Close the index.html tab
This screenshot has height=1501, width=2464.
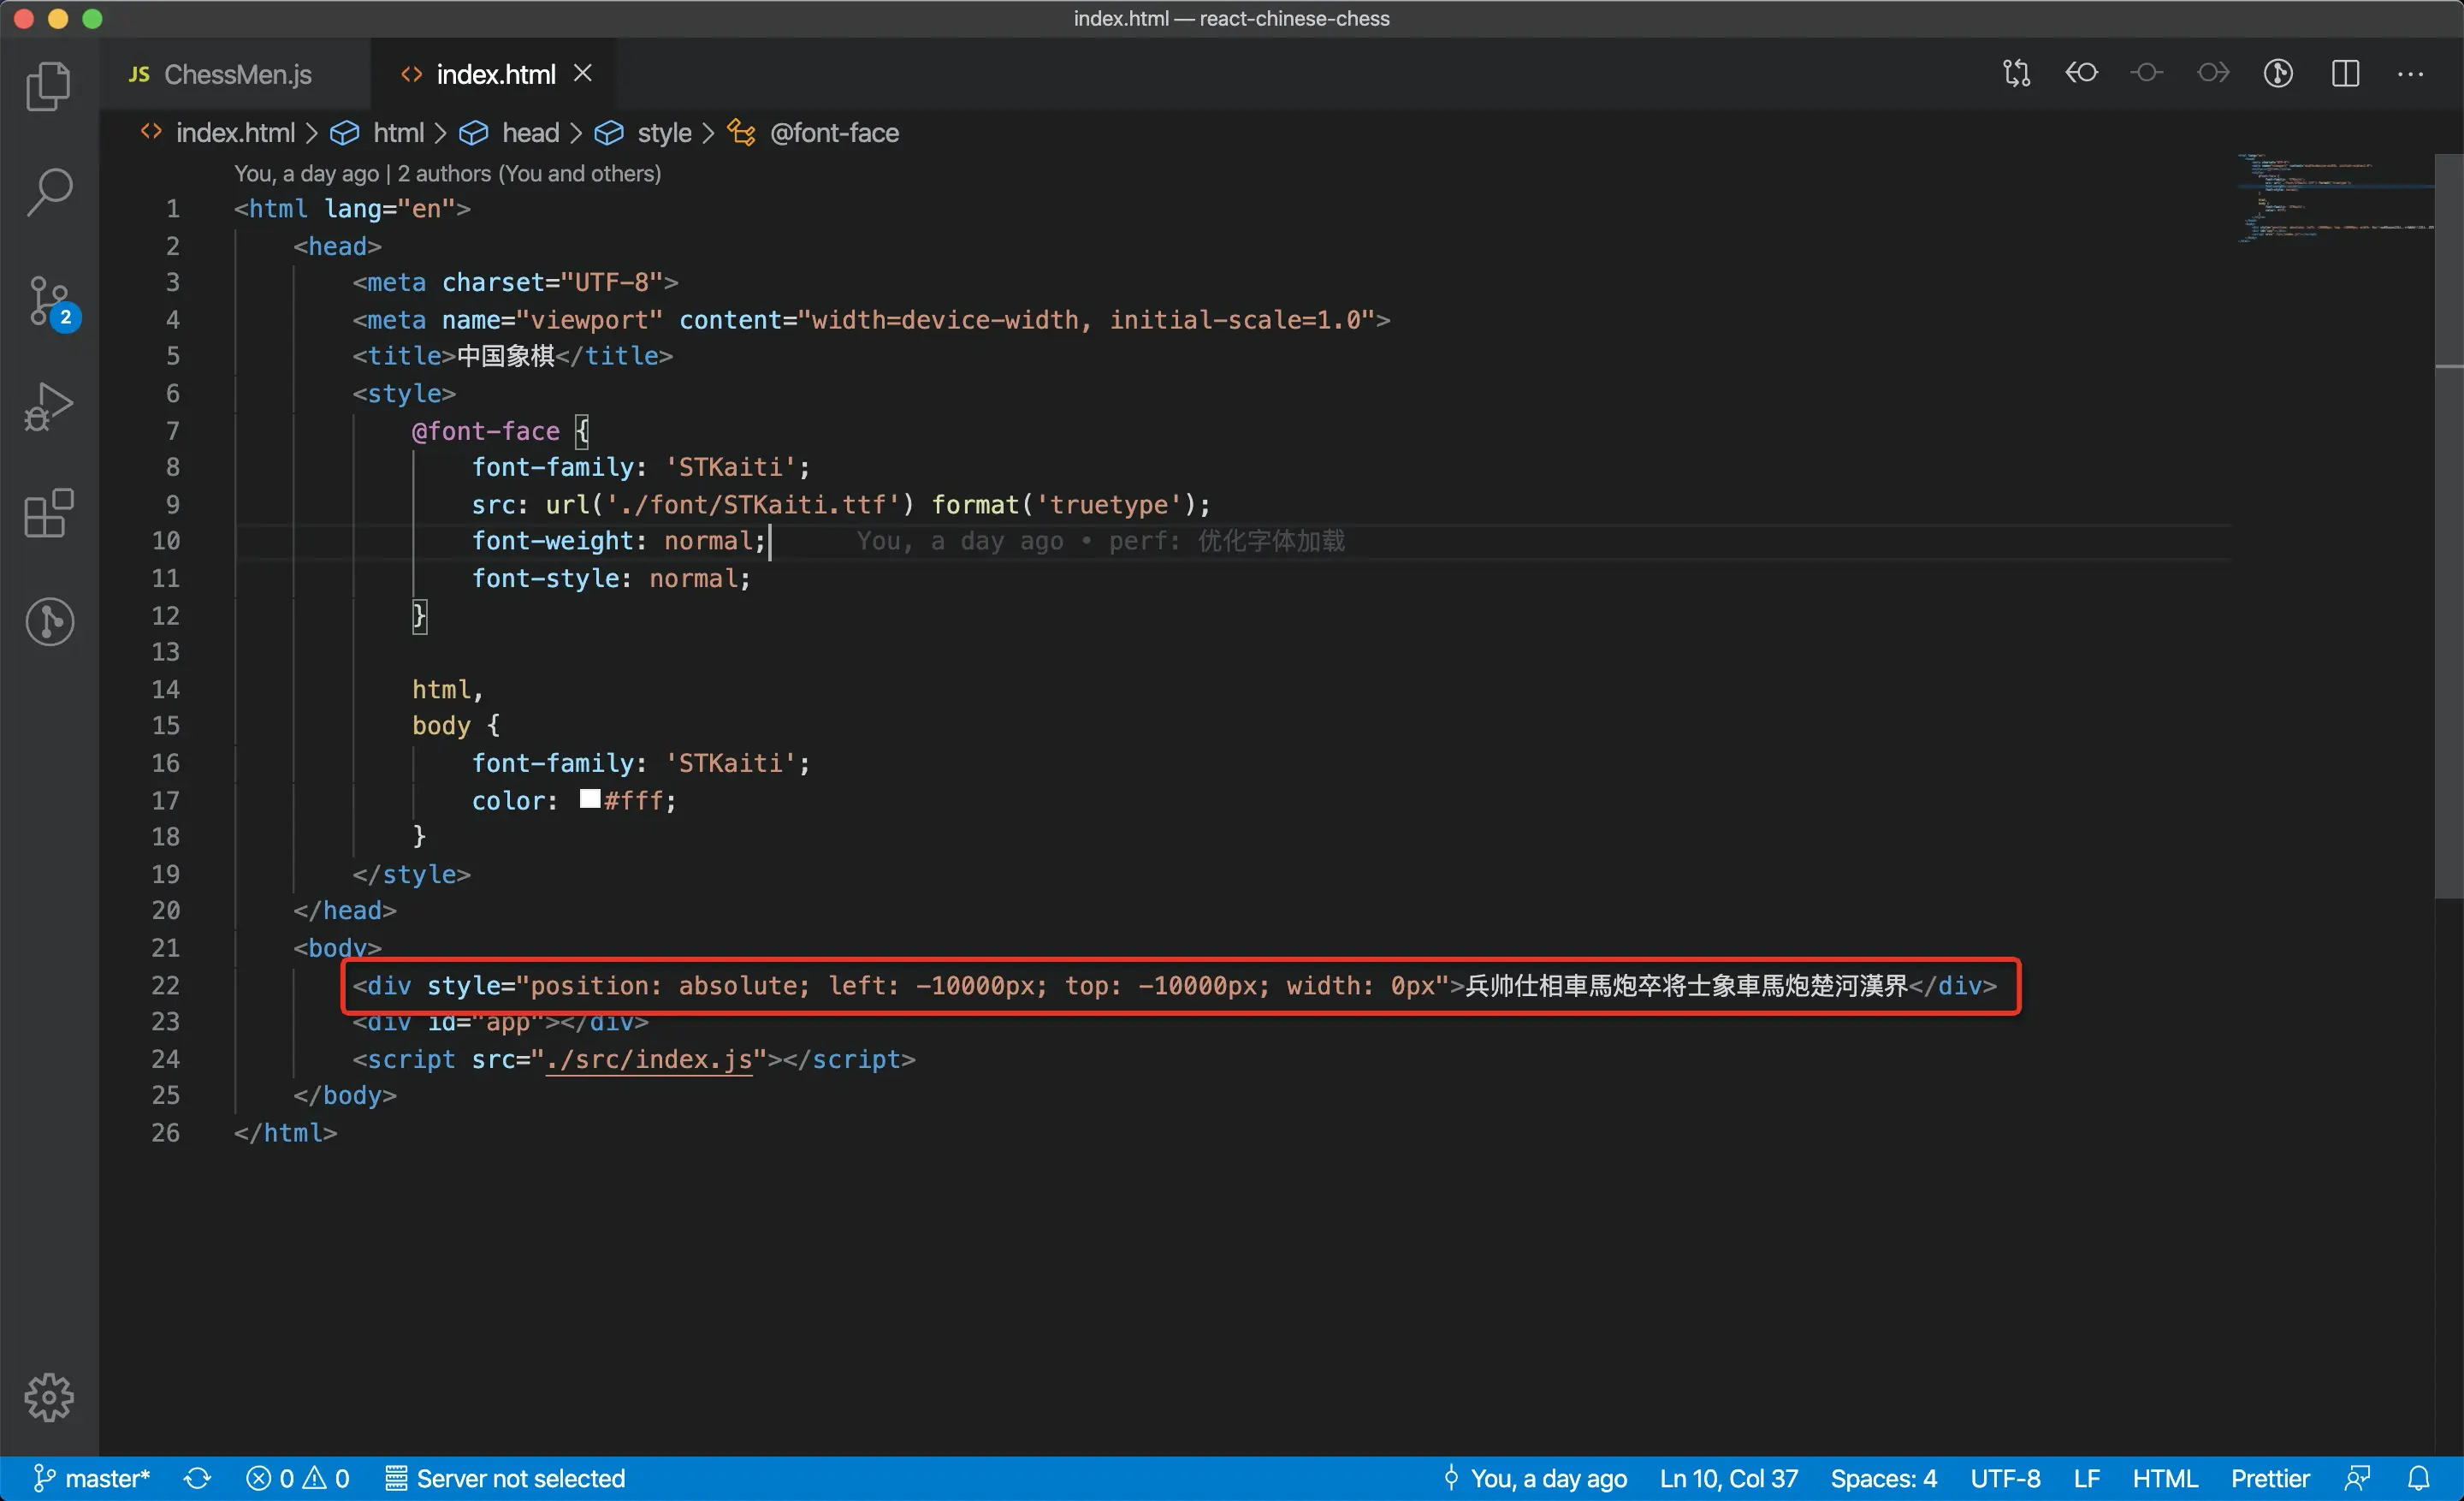coord(583,74)
